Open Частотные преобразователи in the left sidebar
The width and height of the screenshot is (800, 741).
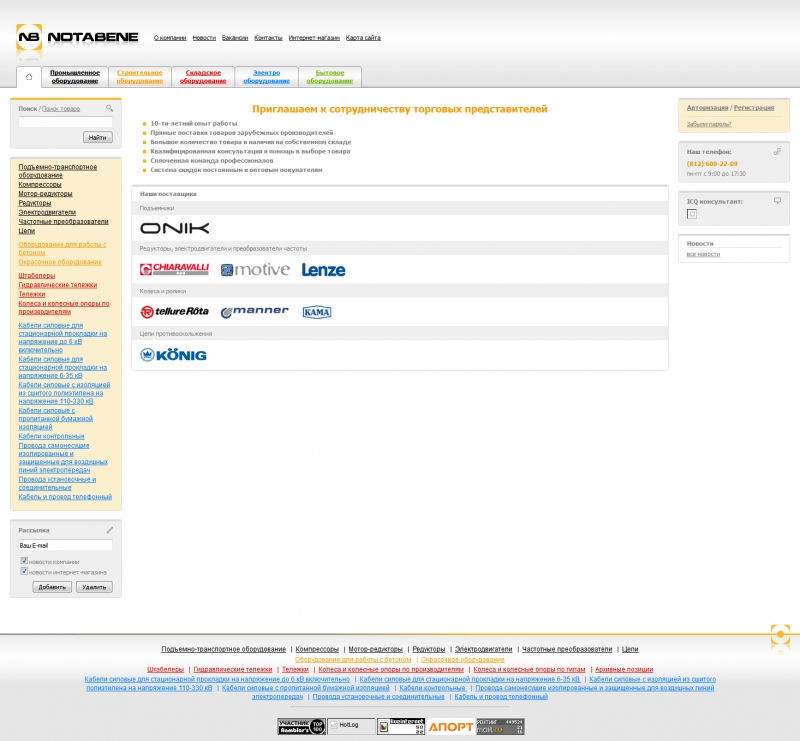(x=63, y=221)
